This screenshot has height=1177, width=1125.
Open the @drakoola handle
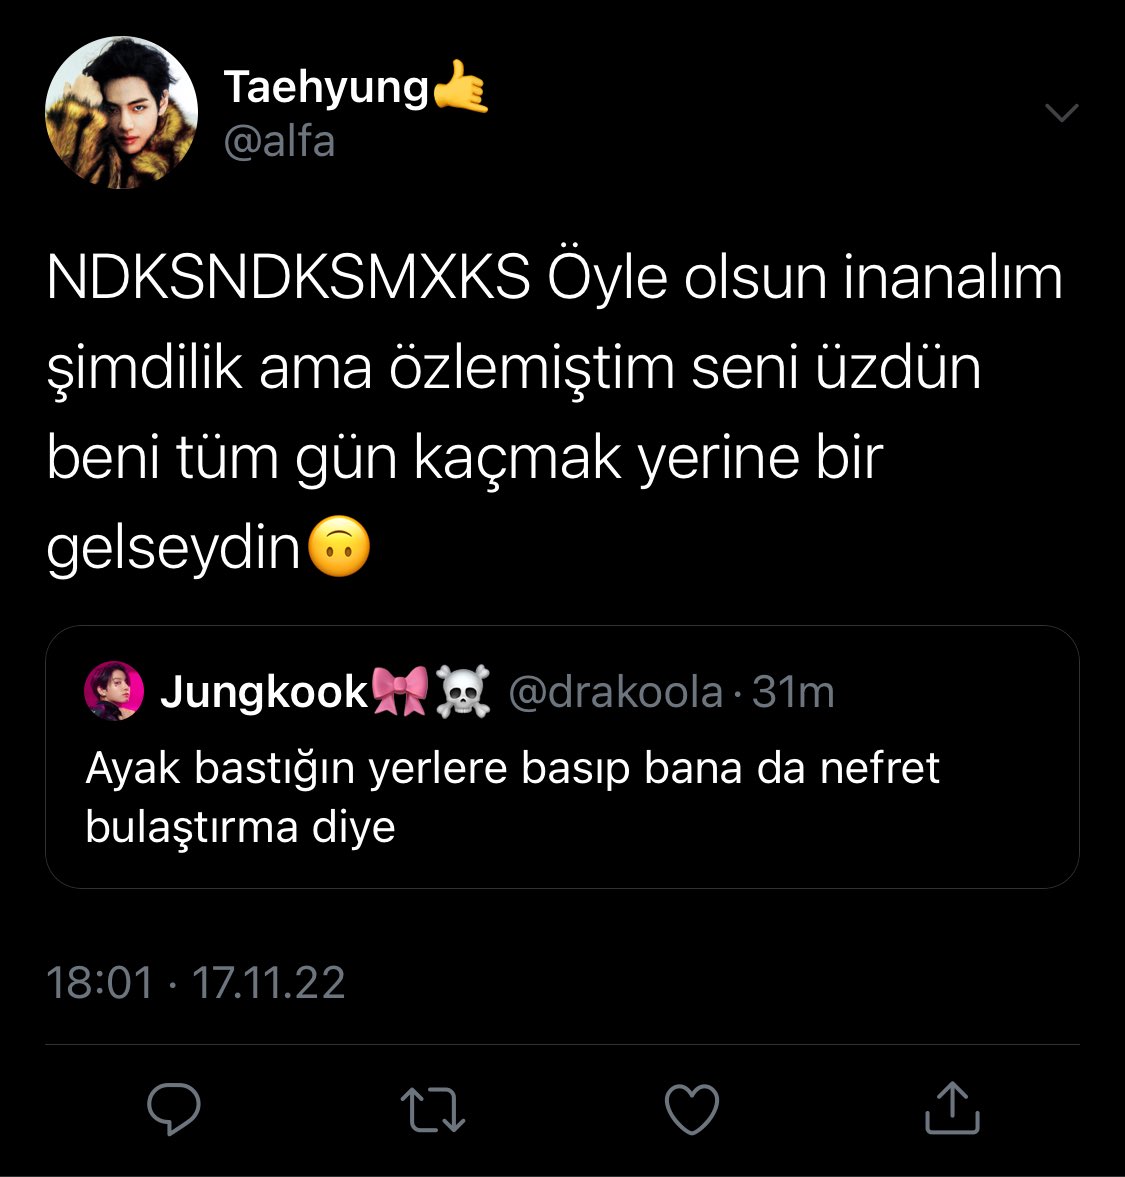[x=616, y=691]
